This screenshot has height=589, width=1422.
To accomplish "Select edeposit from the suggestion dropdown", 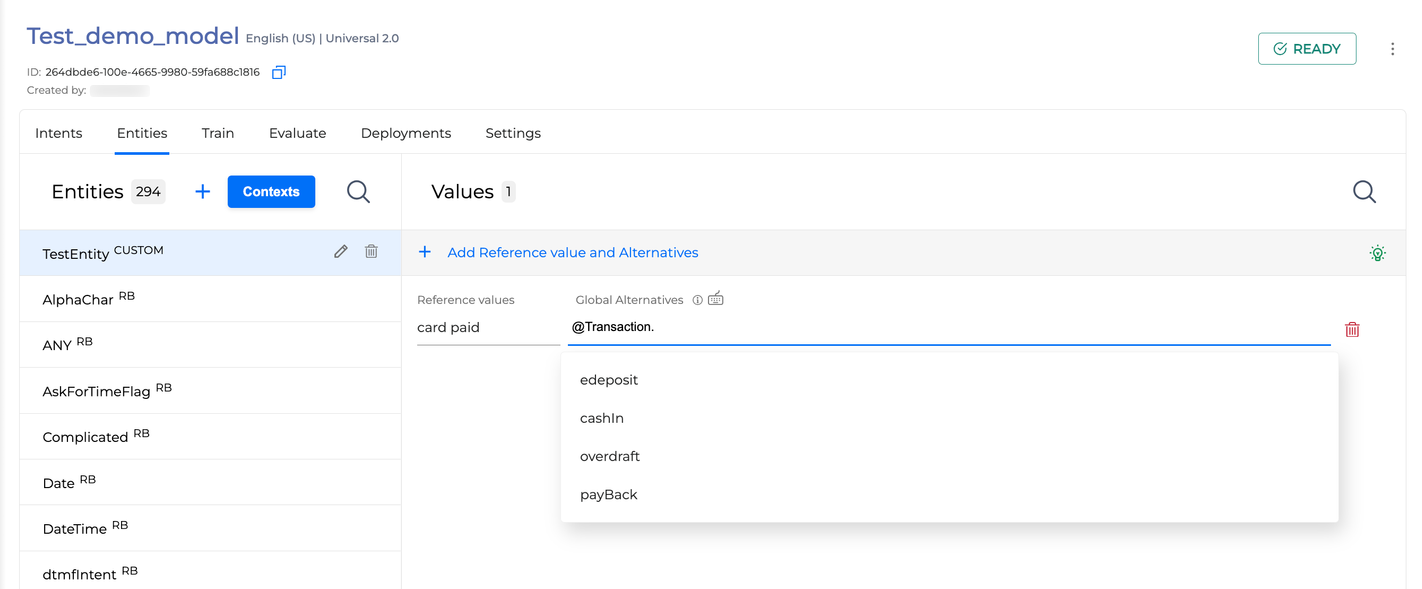I will [608, 380].
